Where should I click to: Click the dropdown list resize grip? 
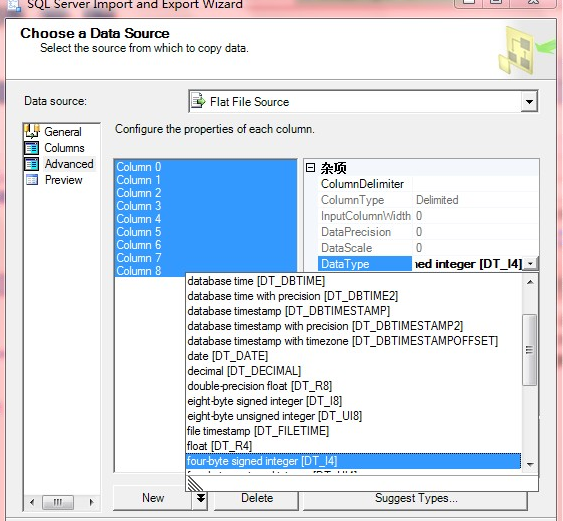pos(195,483)
